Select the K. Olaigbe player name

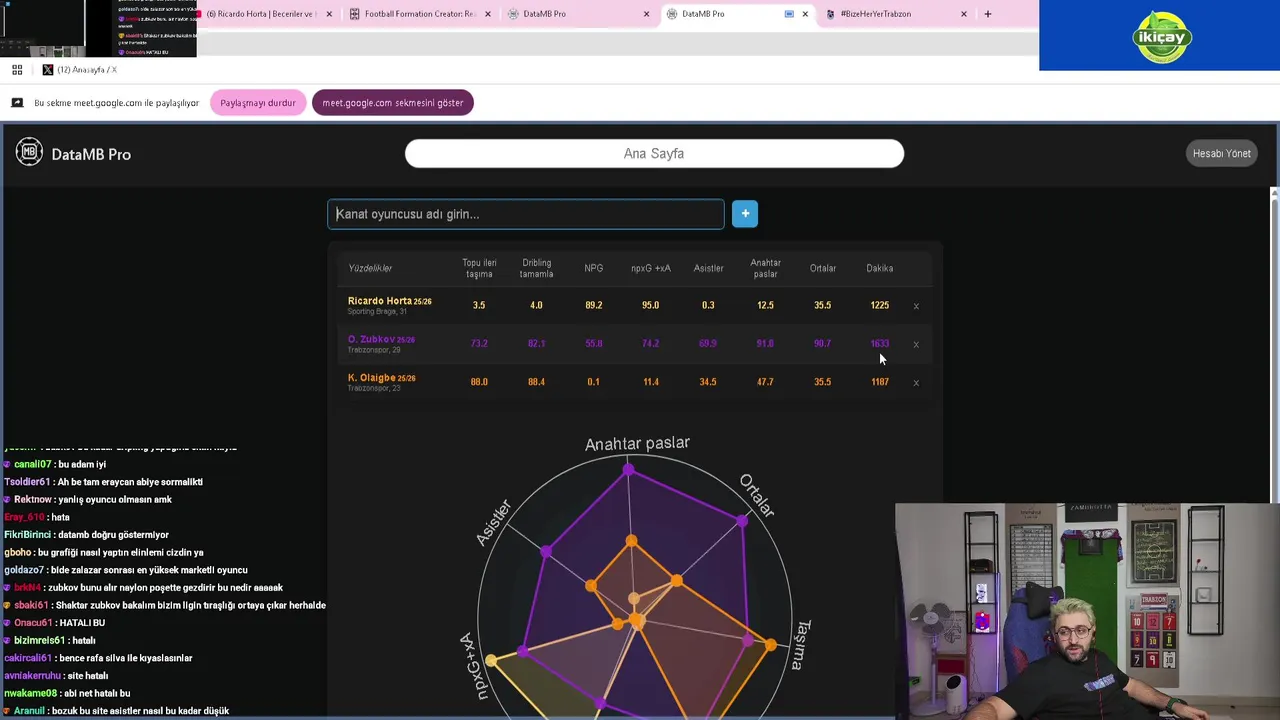(372, 378)
